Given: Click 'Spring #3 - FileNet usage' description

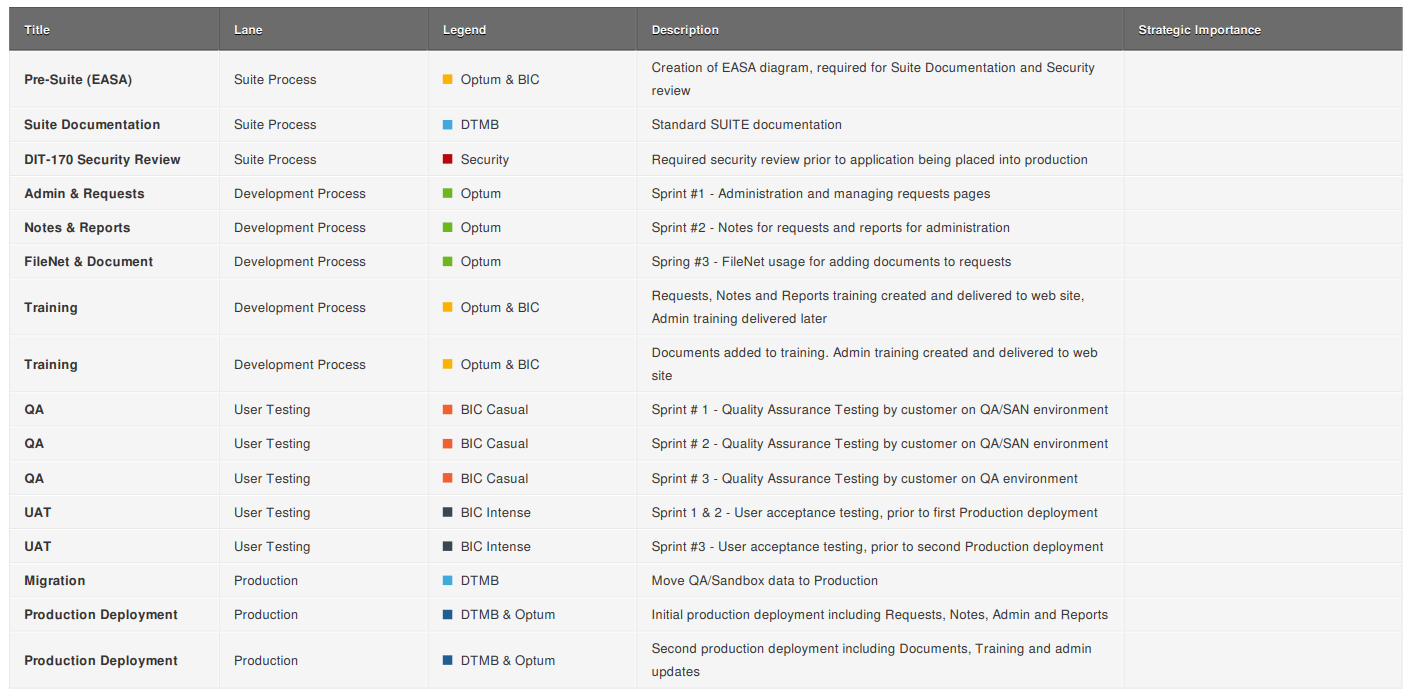Looking at the screenshot, I should pyautogui.click(x=831, y=261).
